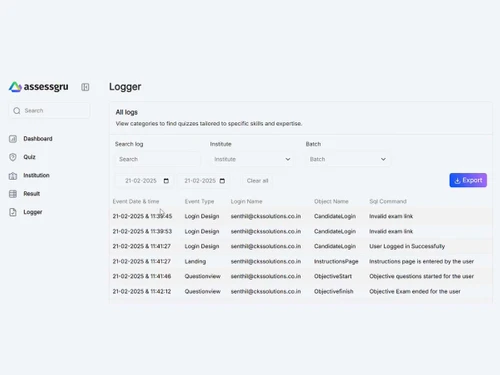Click the Login Name column header
500x375 pixels.
point(246,201)
